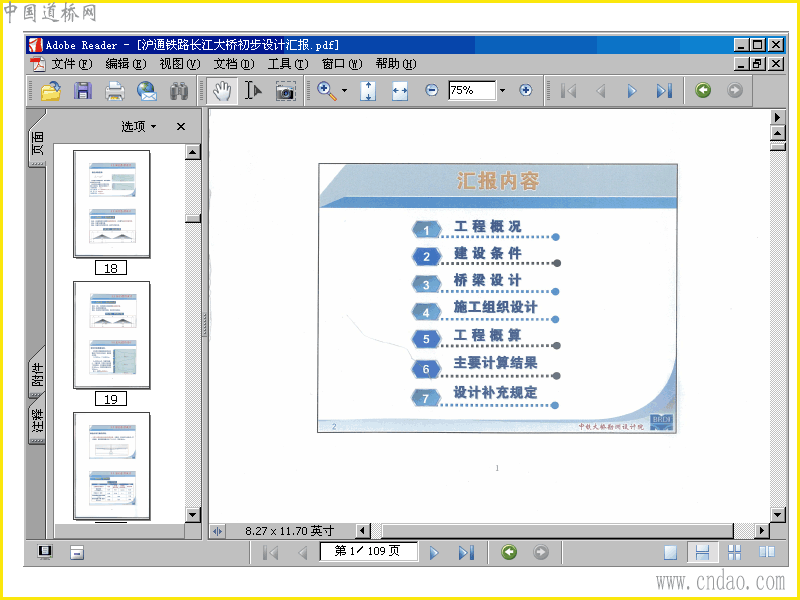Close the pages panel with the X
800x600 pixels.
[181, 126]
